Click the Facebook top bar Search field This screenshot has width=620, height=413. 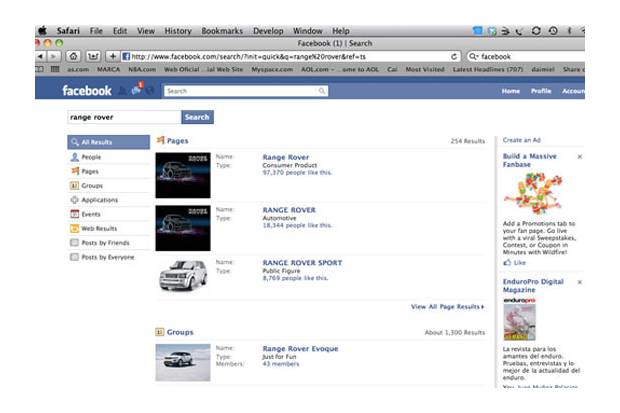246,91
